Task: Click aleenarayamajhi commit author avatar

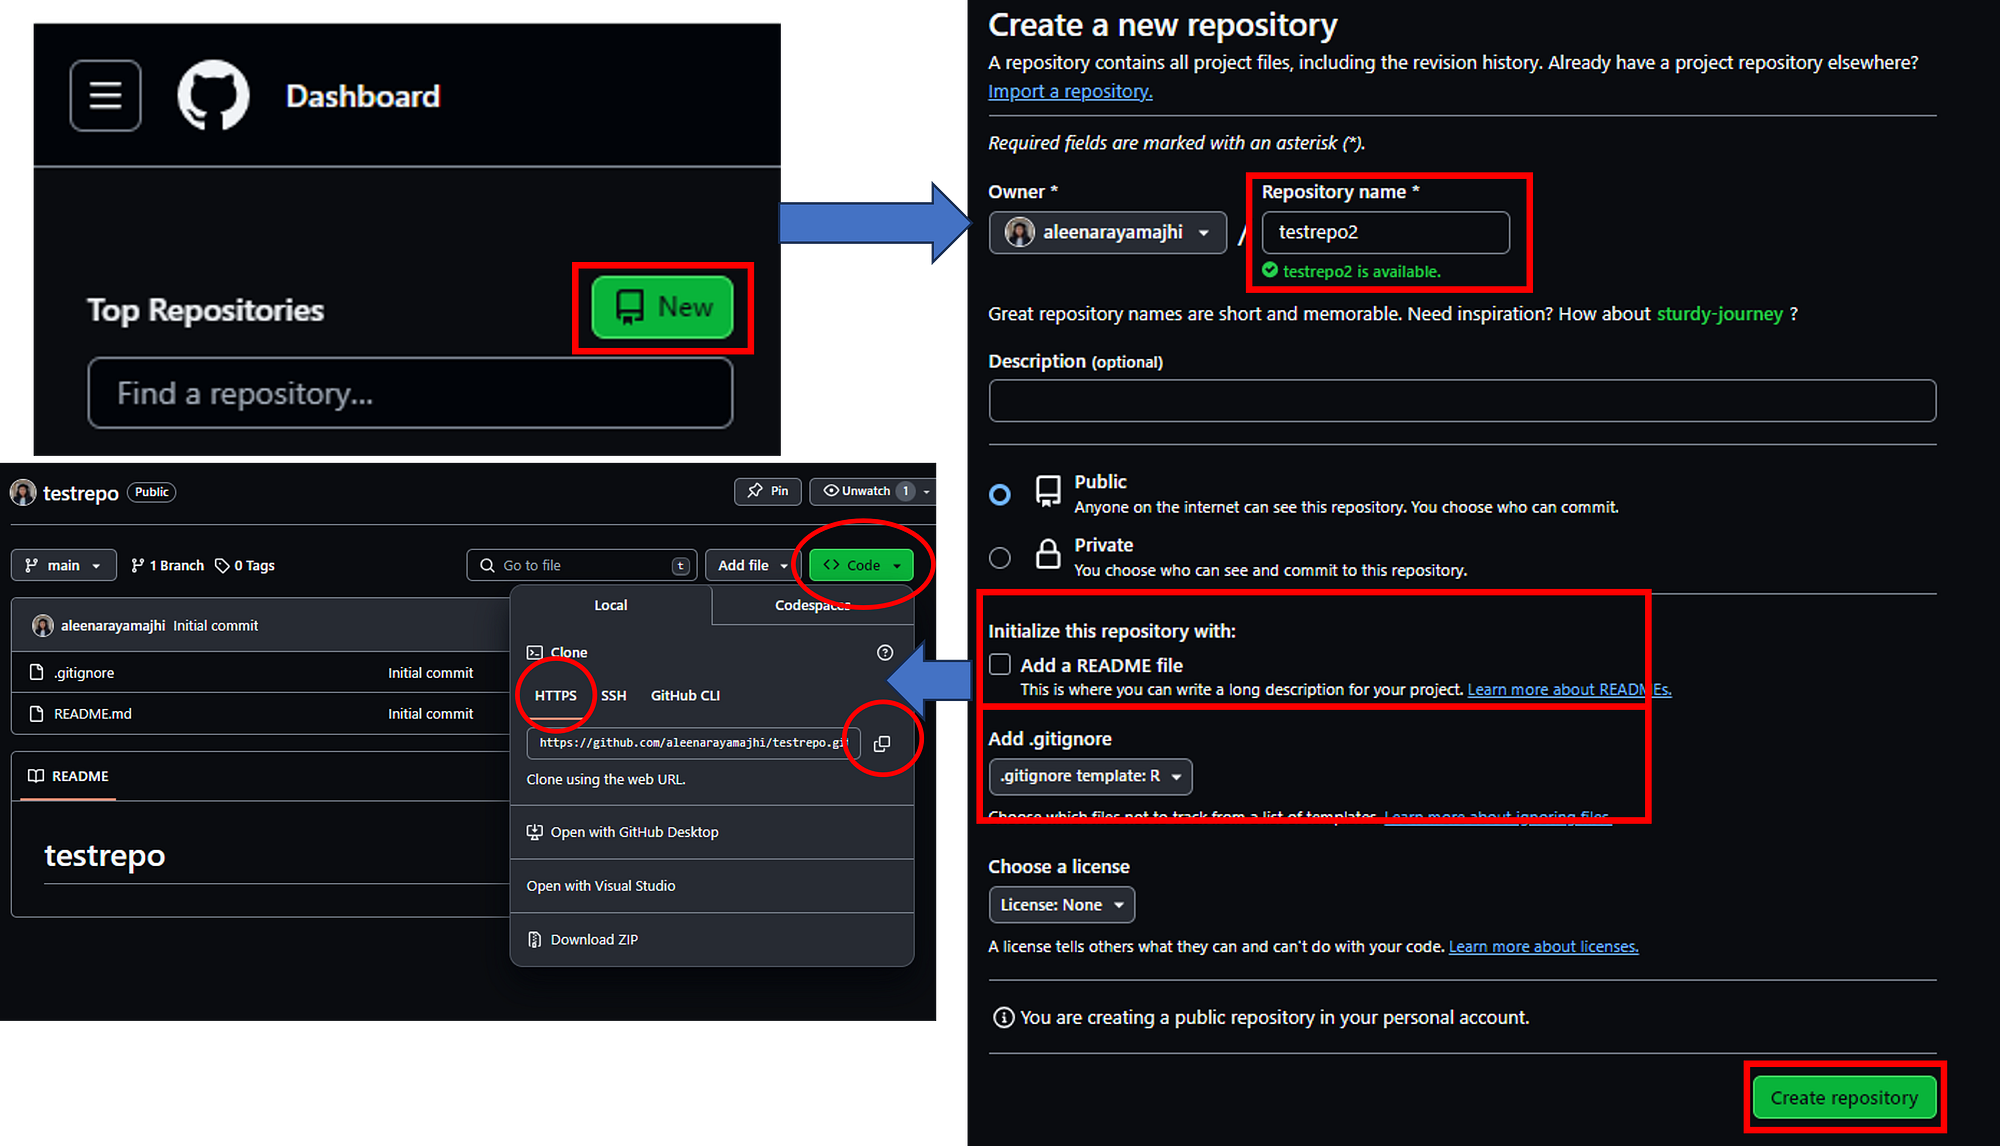Action: coord(43,626)
